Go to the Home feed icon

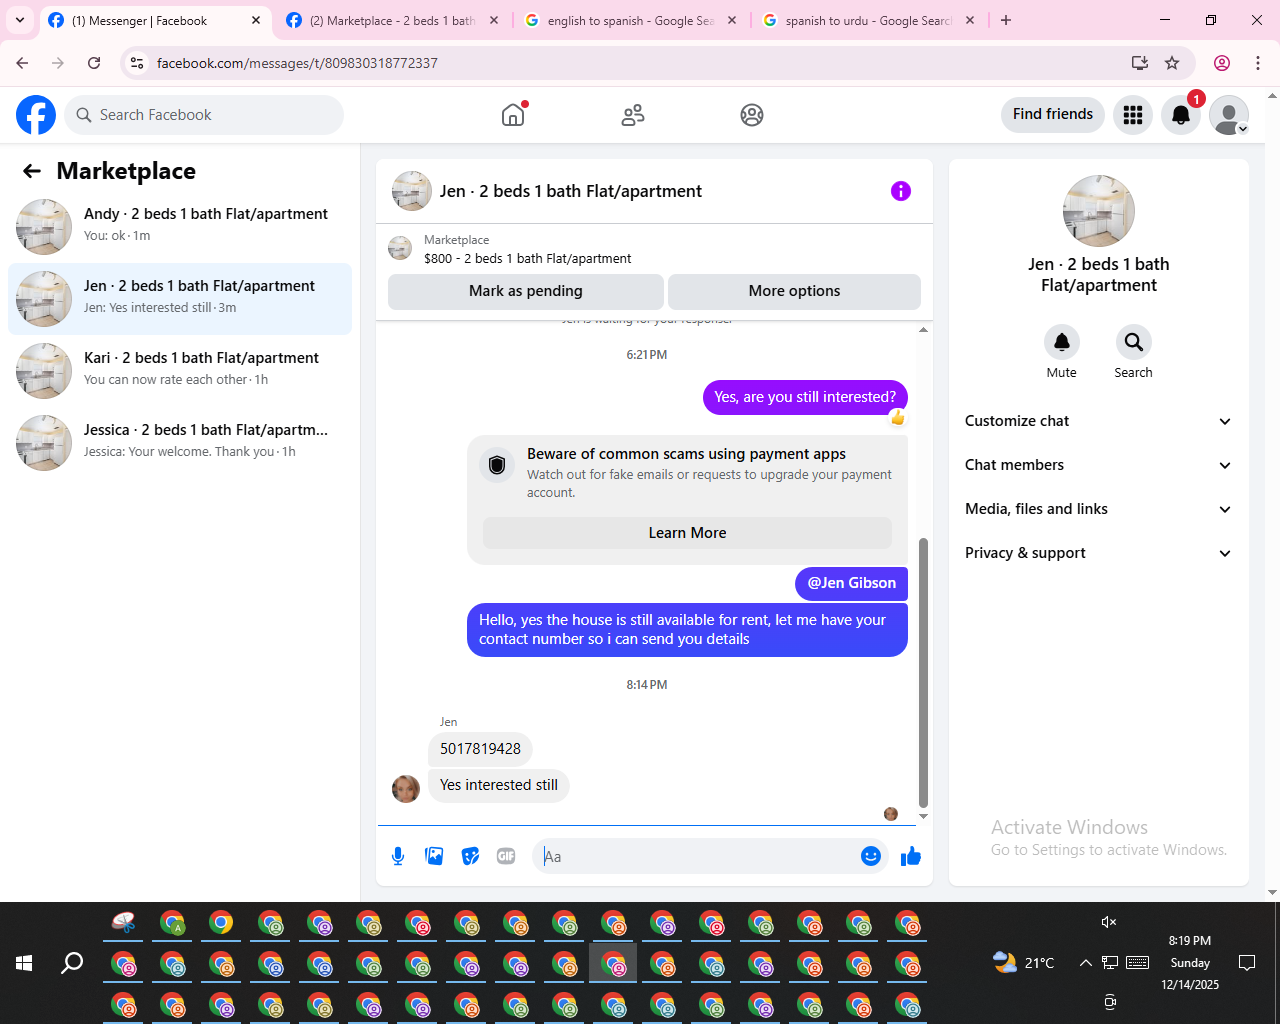(x=513, y=115)
